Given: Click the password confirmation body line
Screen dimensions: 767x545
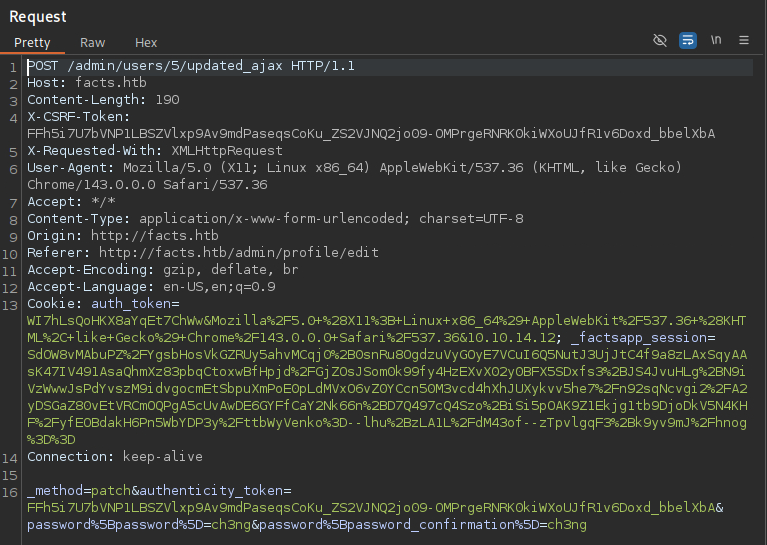Looking at the screenshot, I should click(x=307, y=525).
